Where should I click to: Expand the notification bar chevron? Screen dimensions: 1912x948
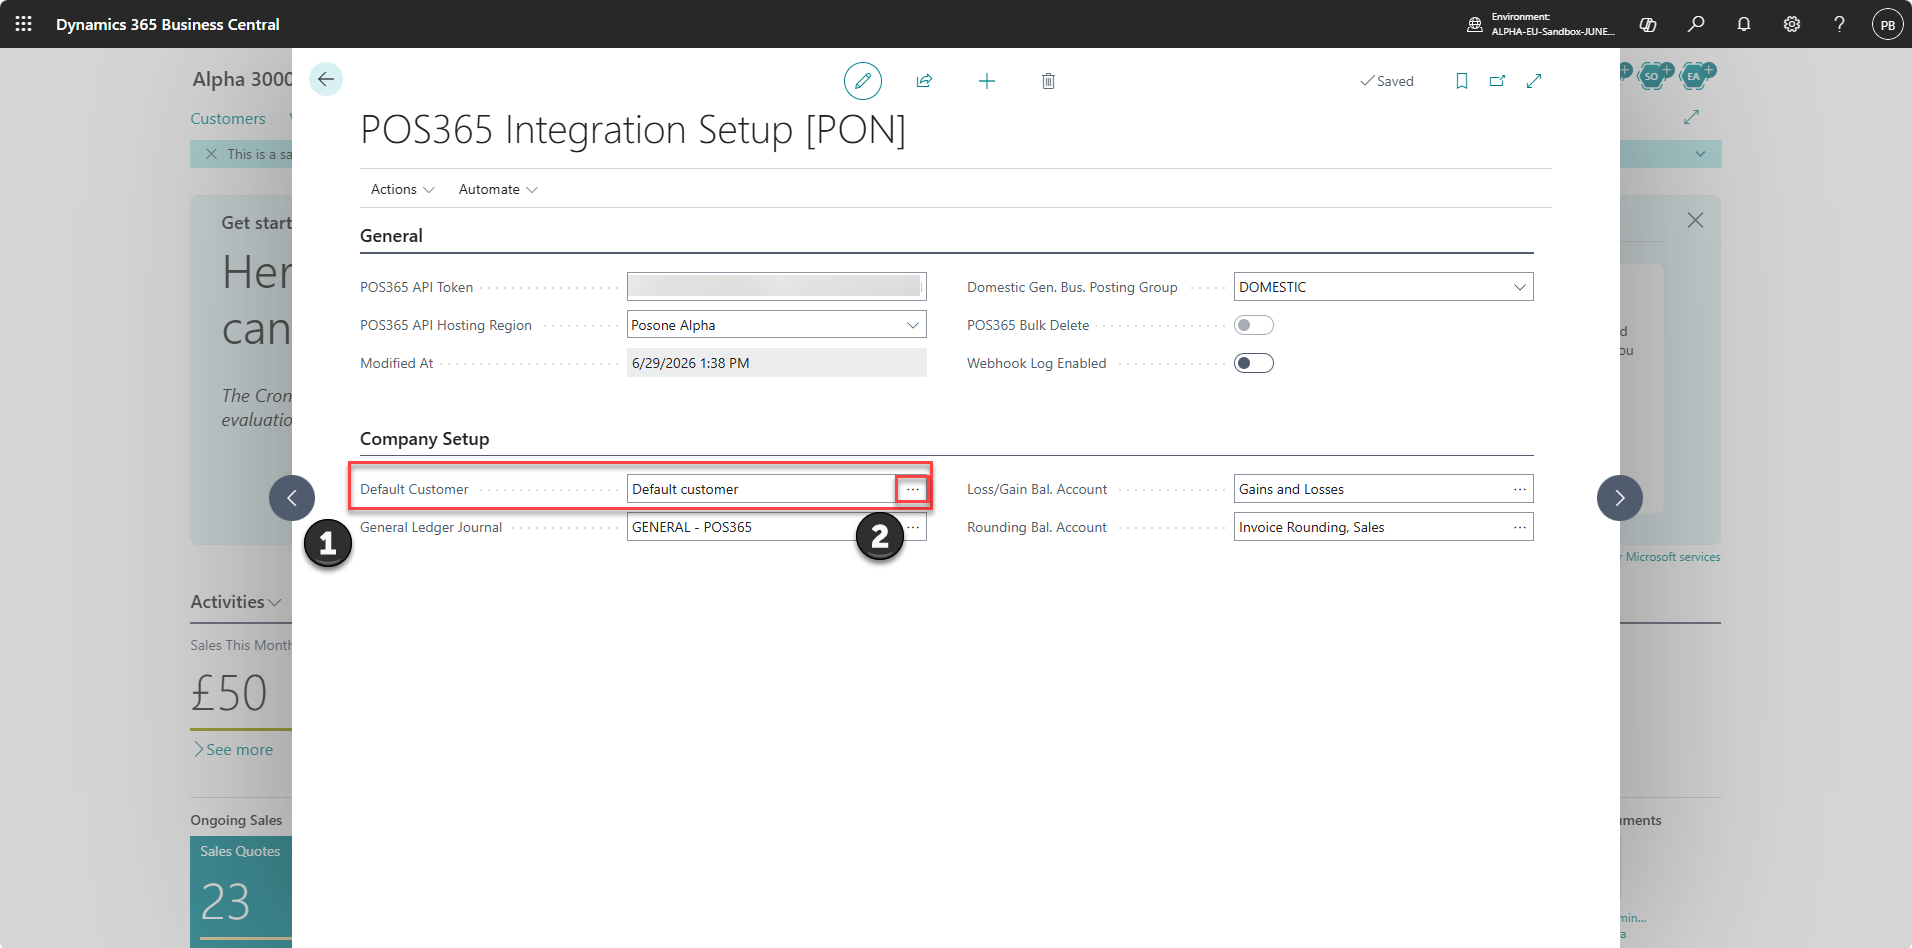[x=1701, y=154]
